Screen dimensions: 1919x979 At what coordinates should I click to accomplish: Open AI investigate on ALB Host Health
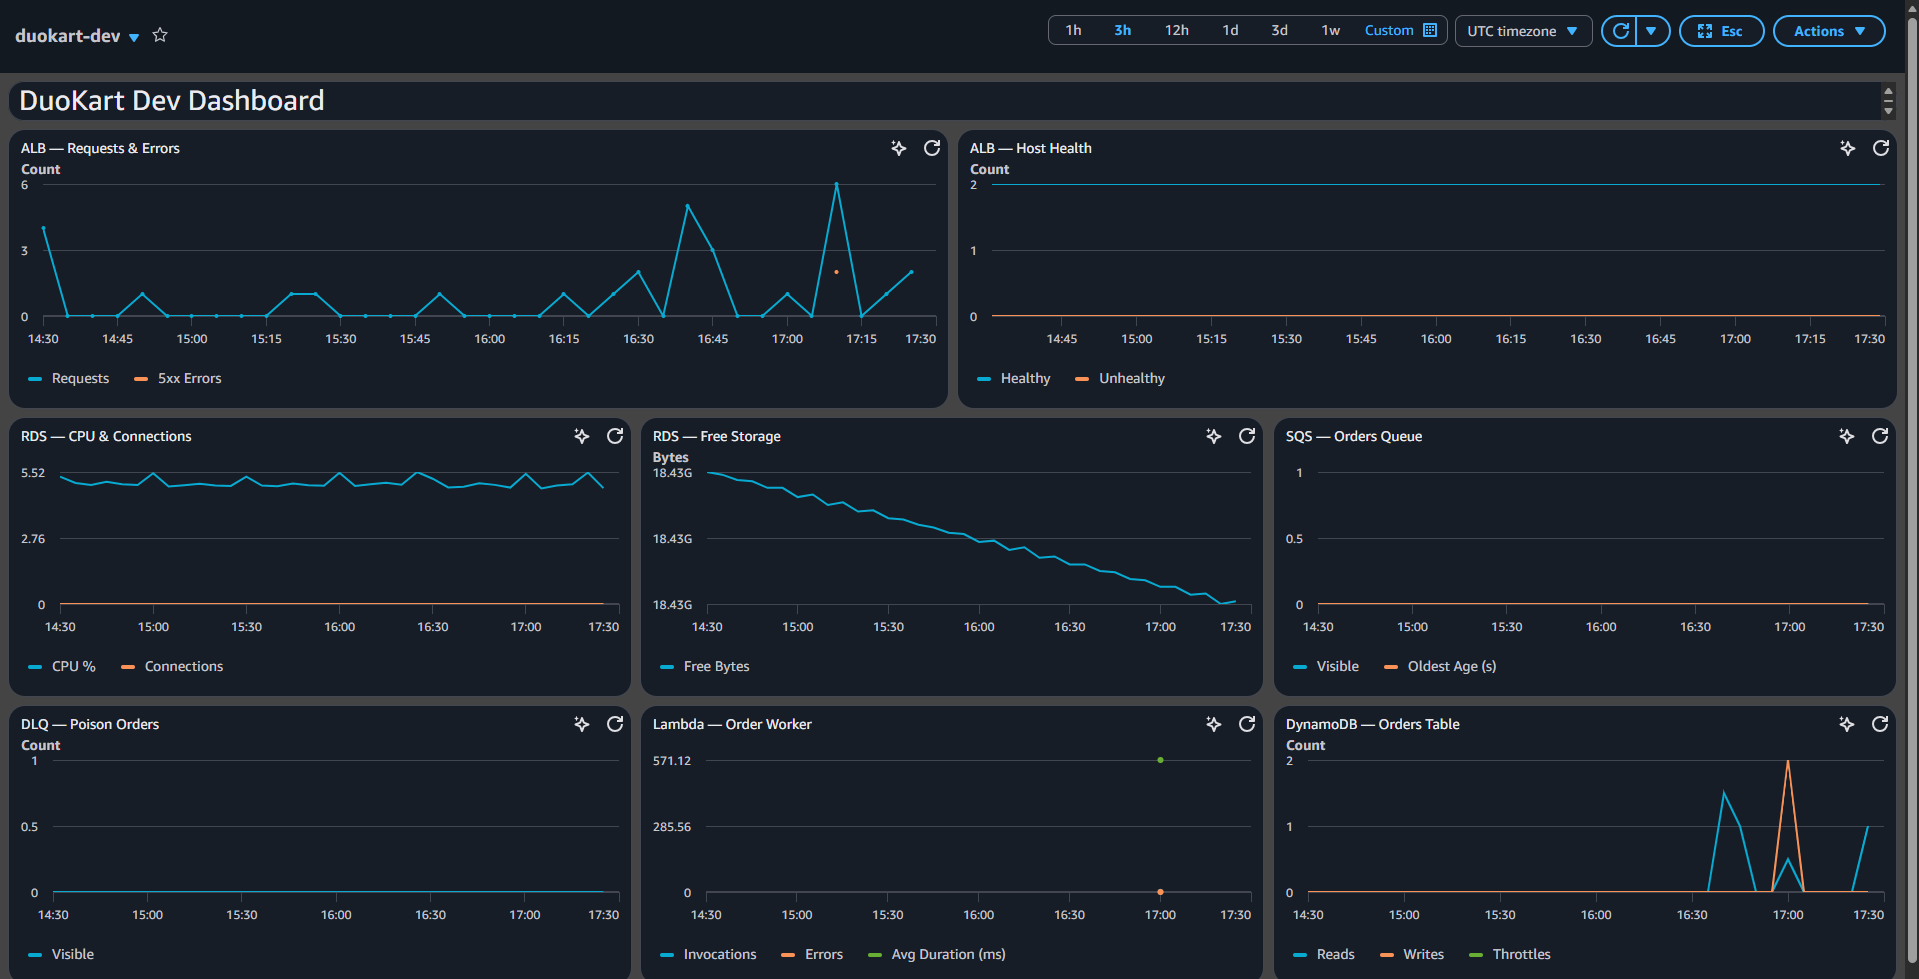[x=1848, y=148]
